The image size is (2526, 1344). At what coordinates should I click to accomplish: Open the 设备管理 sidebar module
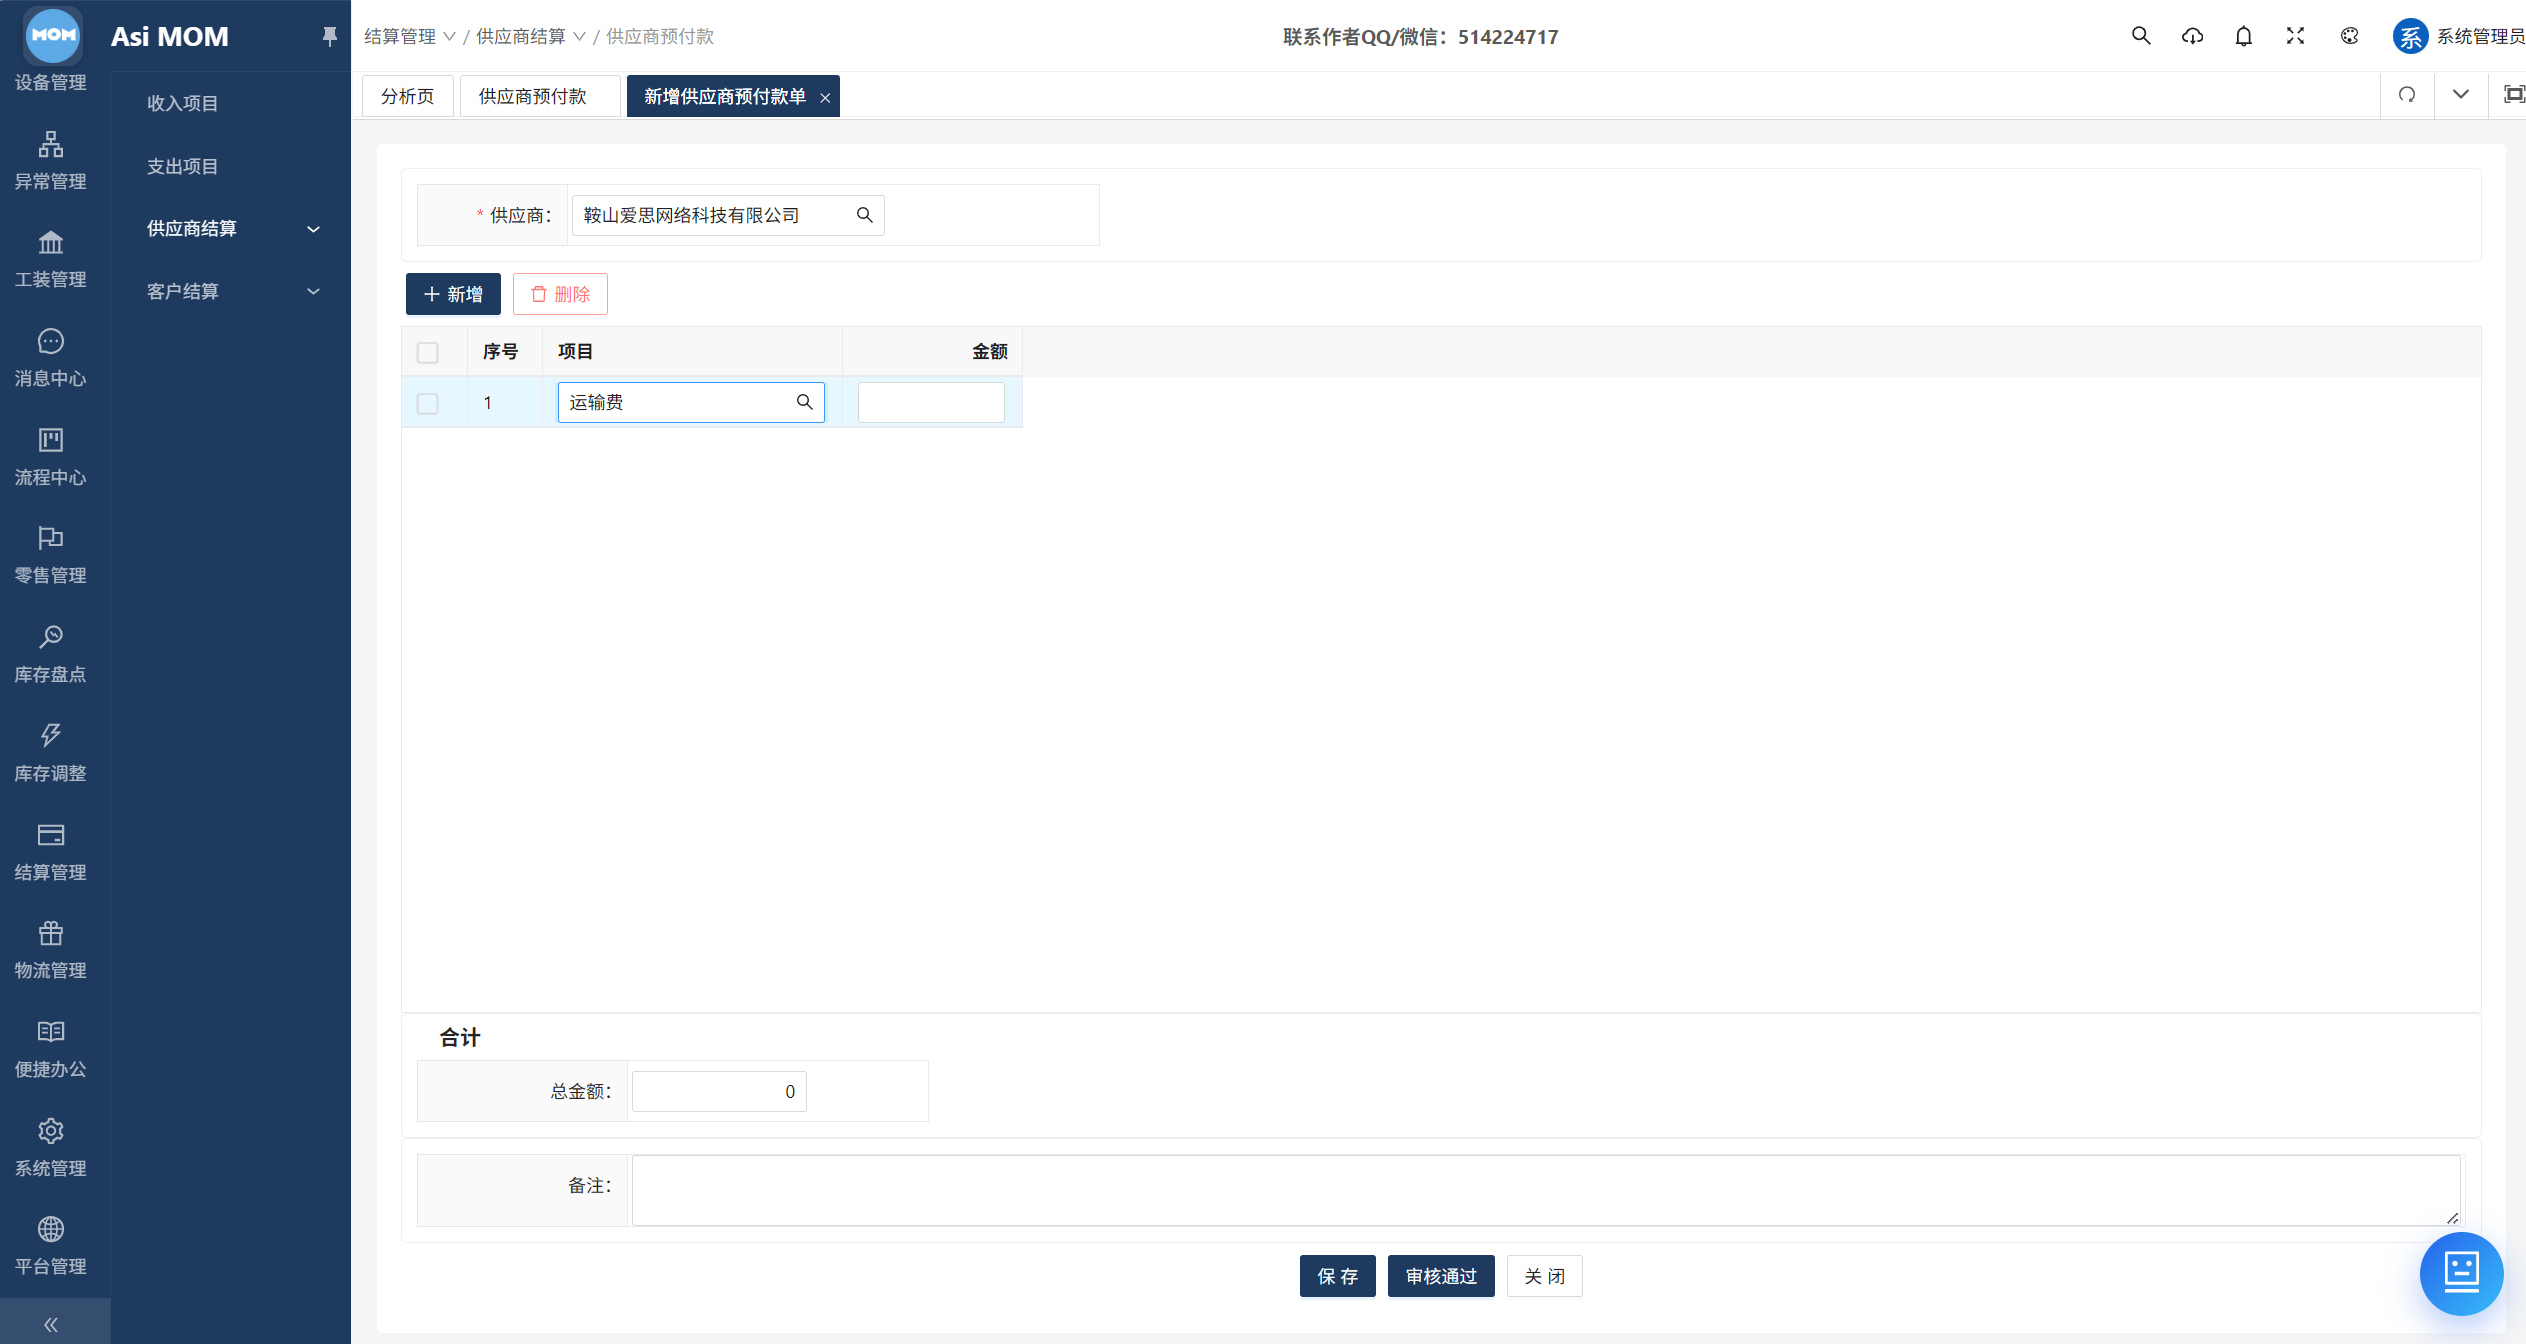[50, 82]
